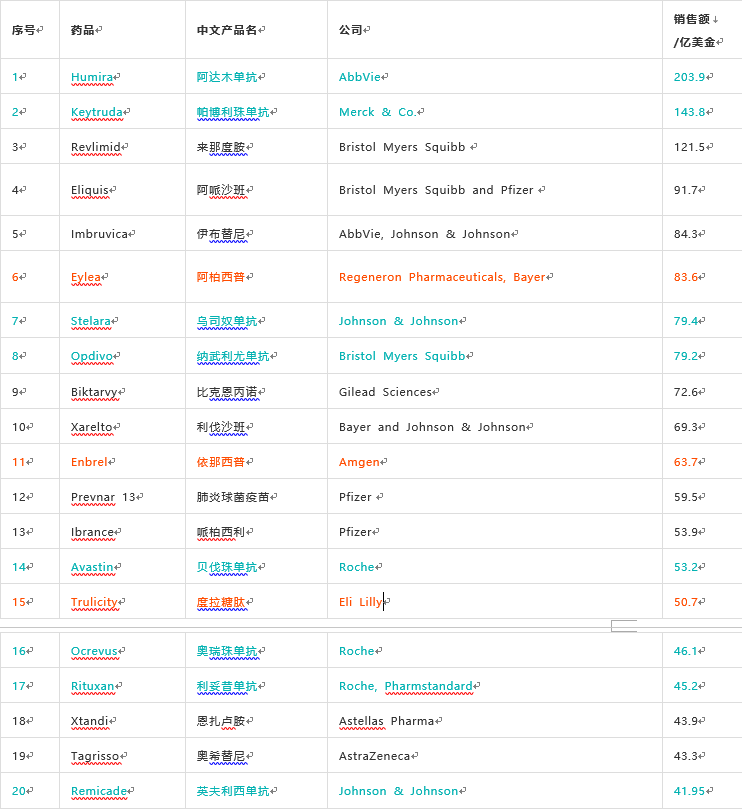This screenshot has width=742, height=810.
Task: Click the Trulicity drug name
Action: tap(95, 602)
